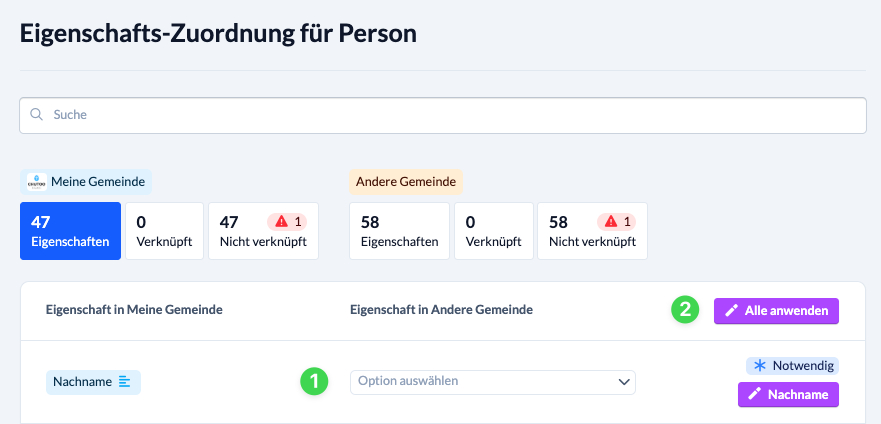Click the blue asterisk Notwendig icon

tap(760, 366)
